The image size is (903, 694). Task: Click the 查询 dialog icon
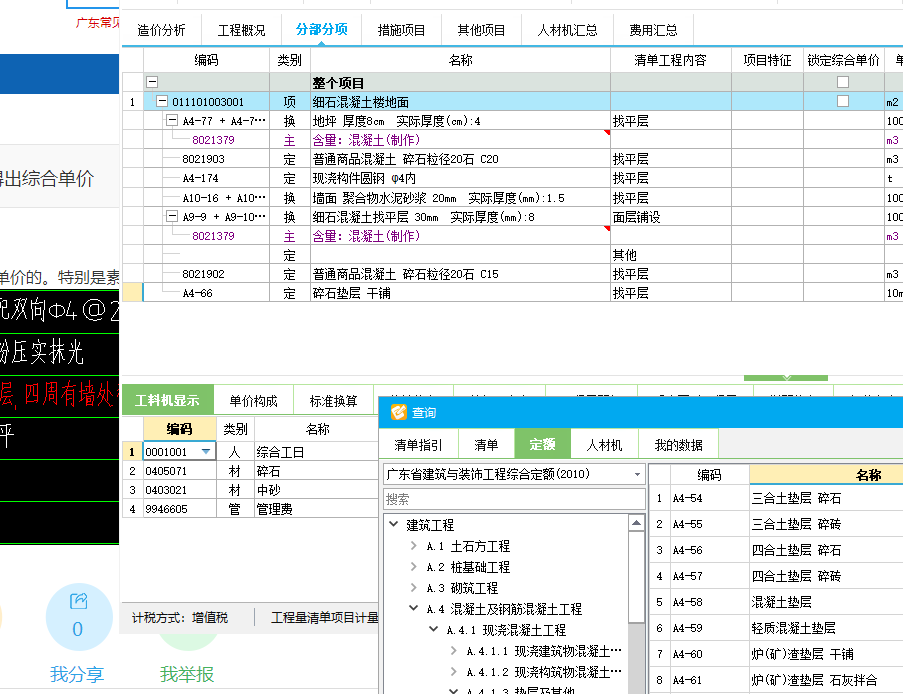(399, 412)
